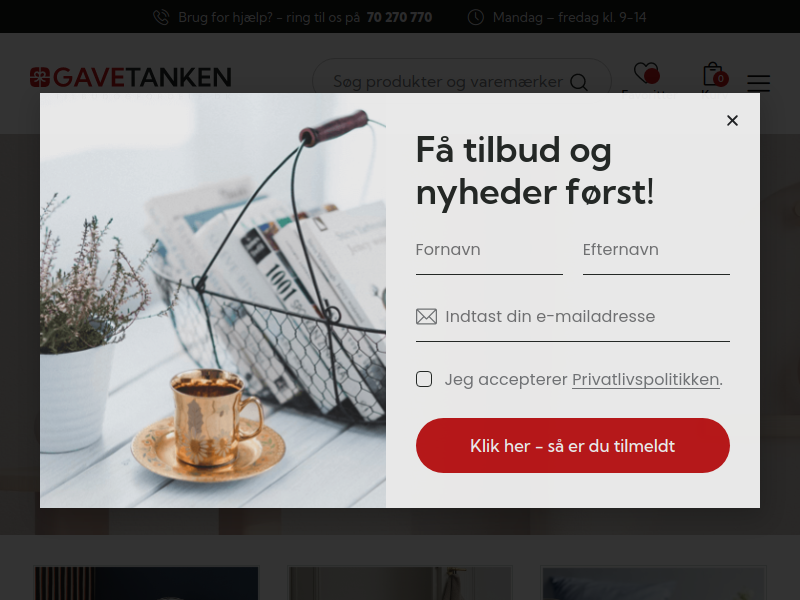This screenshot has height=600, width=800.
Task: Click the search magnifier icon
Action: (579, 82)
